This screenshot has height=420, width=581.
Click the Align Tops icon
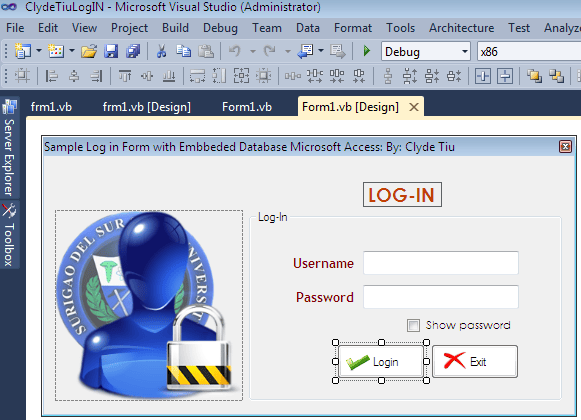point(125,76)
